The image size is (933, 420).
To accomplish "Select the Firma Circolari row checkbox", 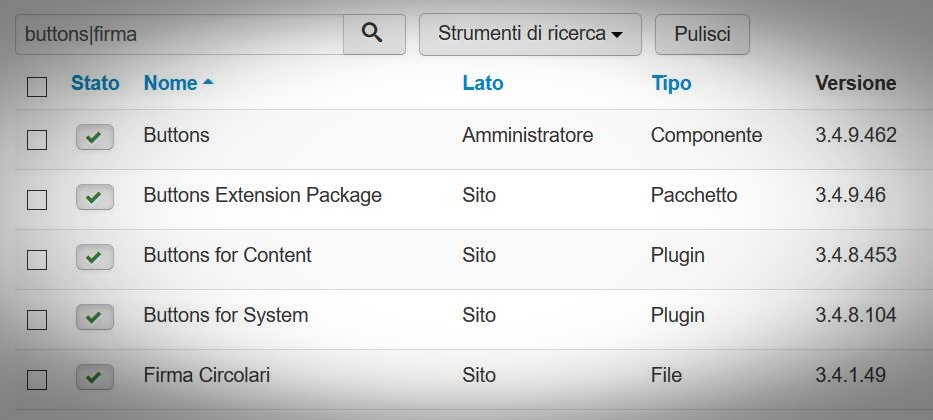I will click(37, 380).
